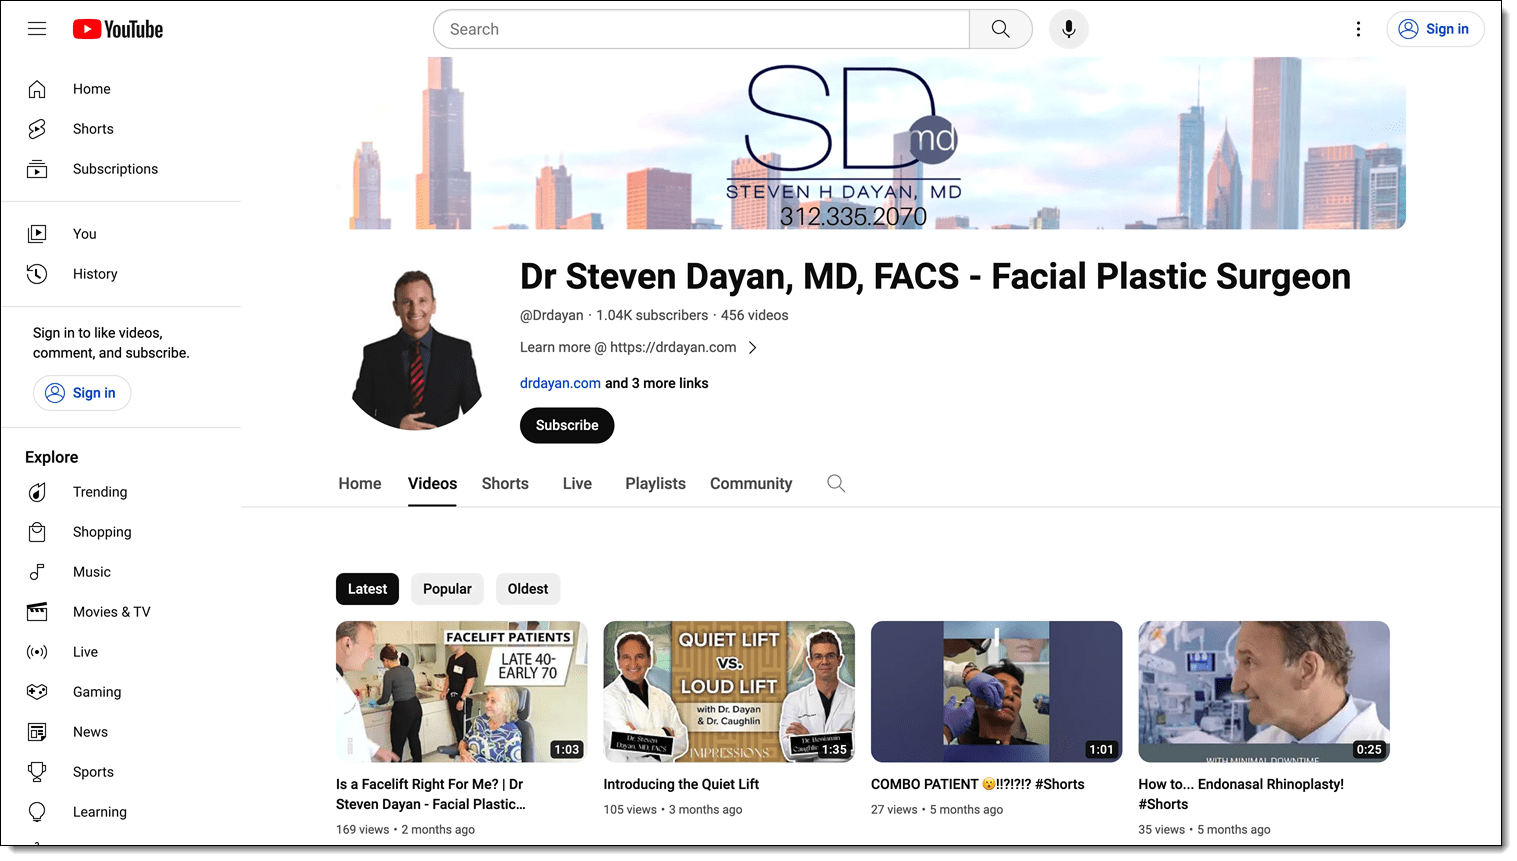Open the channel search icon next to Community
1517x861 pixels.
click(x=836, y=483)
